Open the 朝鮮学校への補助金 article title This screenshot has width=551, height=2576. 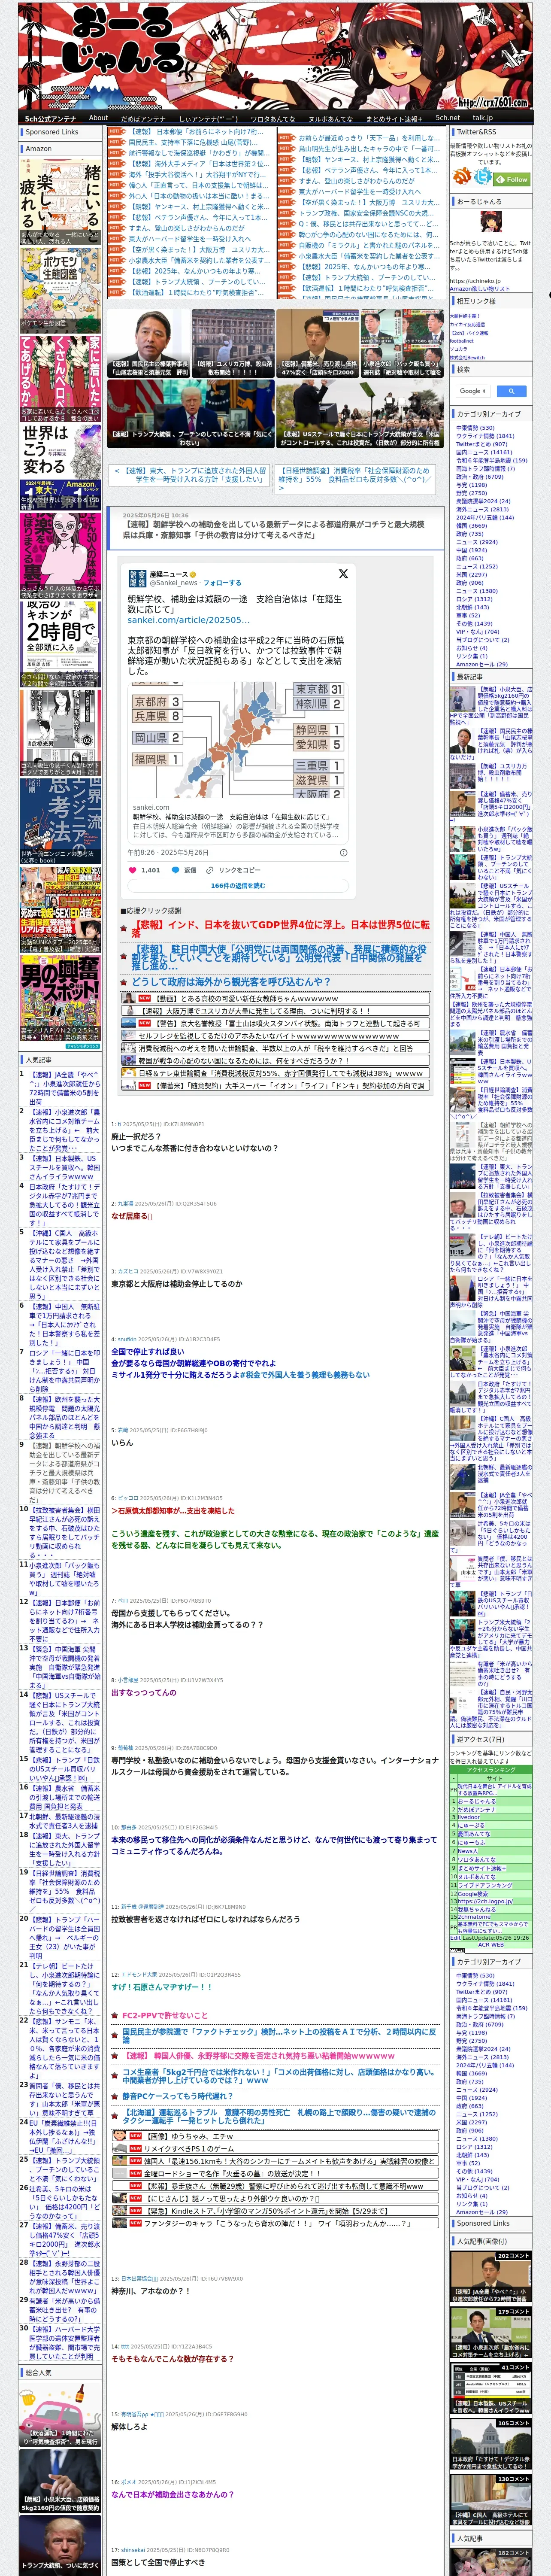point(274,529)
